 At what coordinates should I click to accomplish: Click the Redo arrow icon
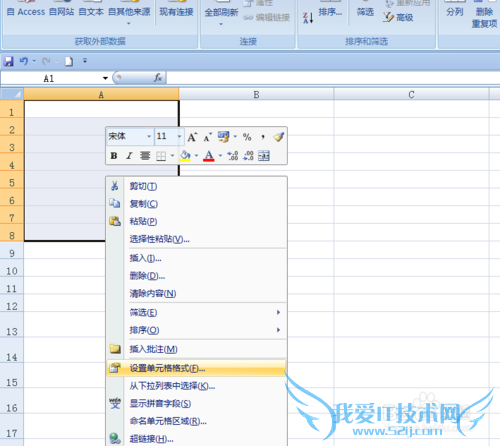point(46,61)
